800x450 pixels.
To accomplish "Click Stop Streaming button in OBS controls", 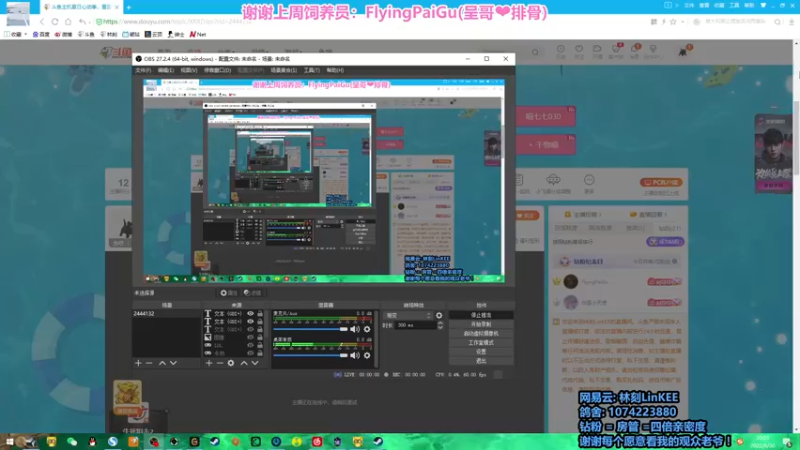I will pyautogui.click(x=481, y=315).
